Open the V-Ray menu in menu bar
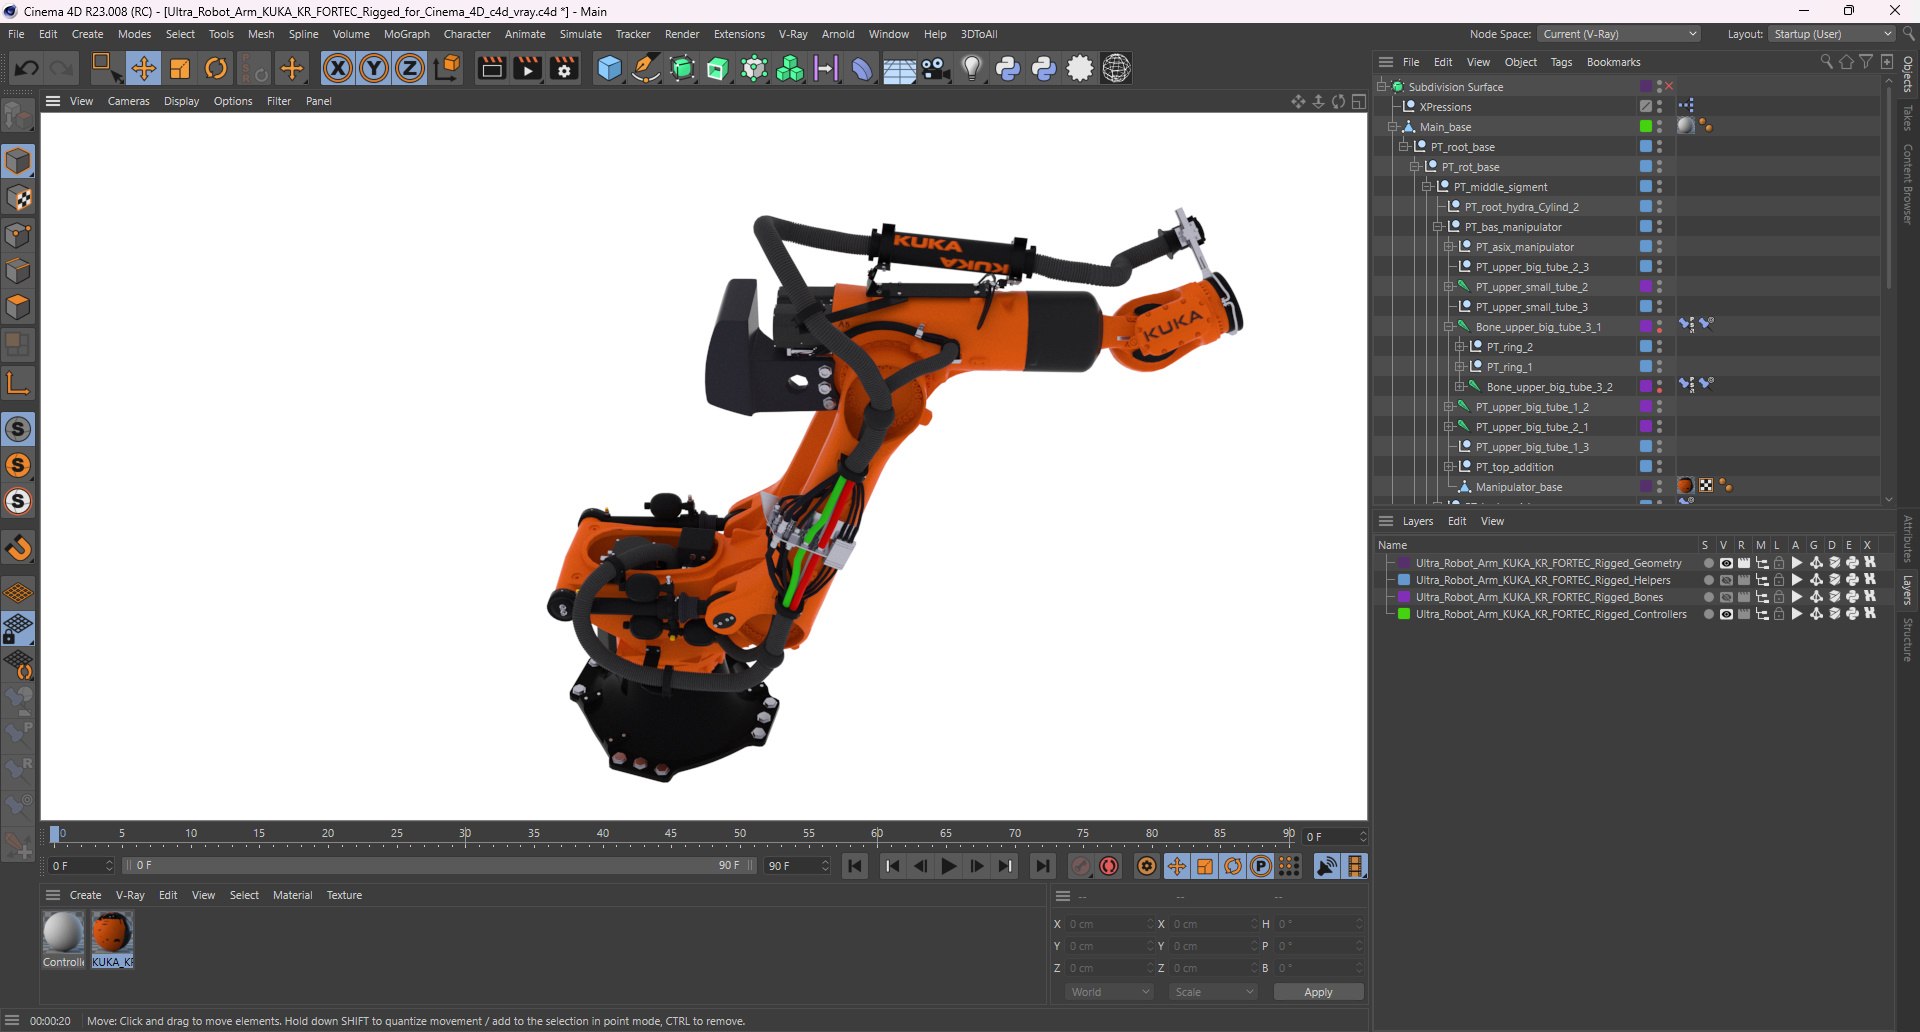Viewport: 1920px width, 1032px height. point(793,34)
